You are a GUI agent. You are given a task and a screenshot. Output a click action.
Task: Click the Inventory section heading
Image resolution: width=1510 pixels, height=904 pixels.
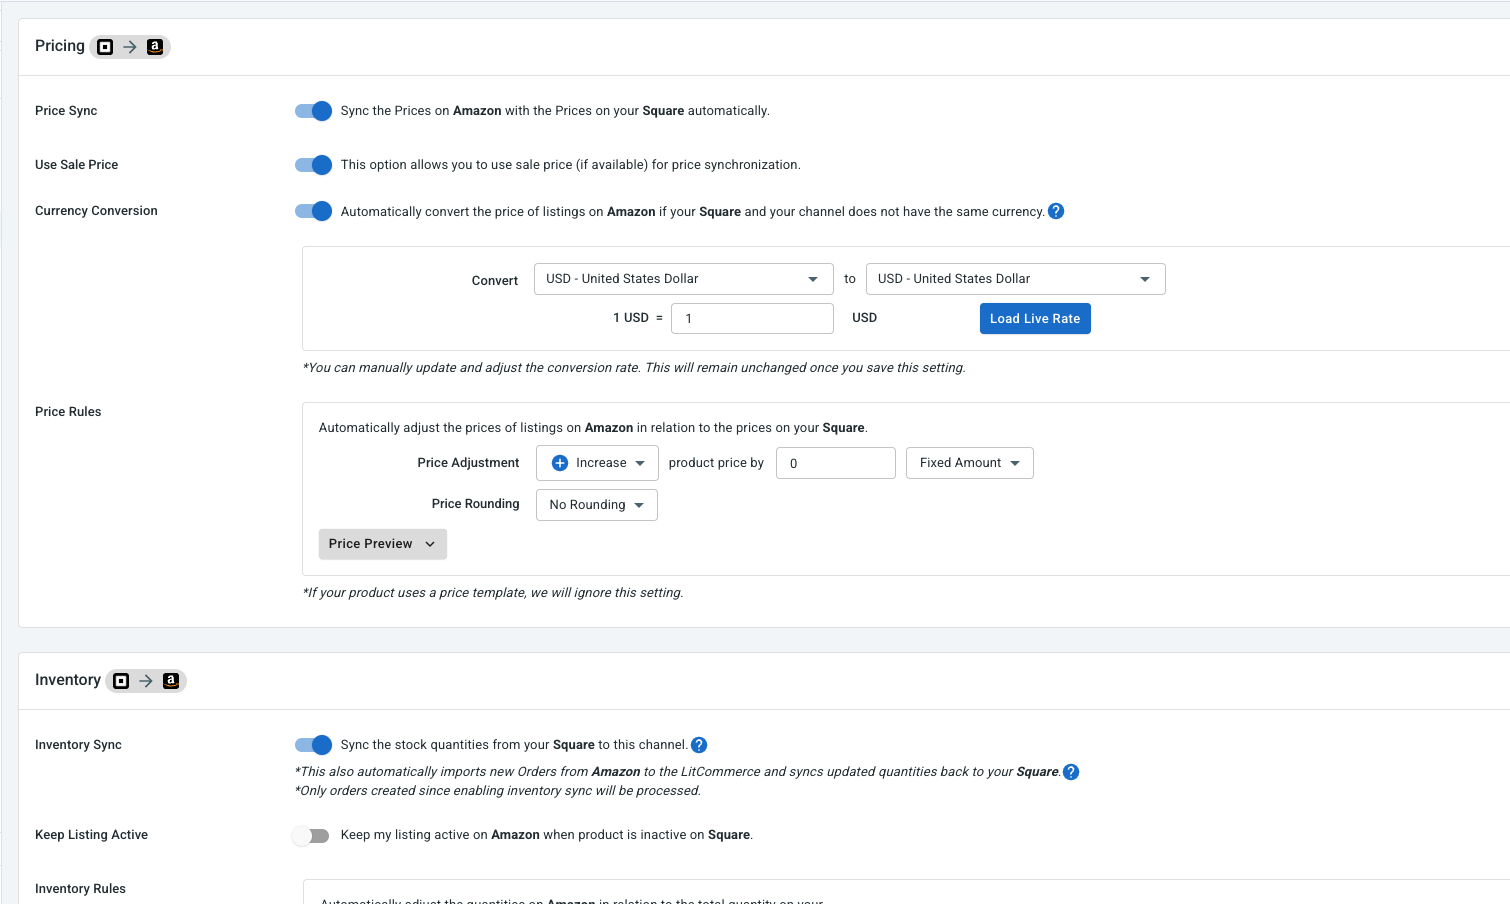click(68, 680)
